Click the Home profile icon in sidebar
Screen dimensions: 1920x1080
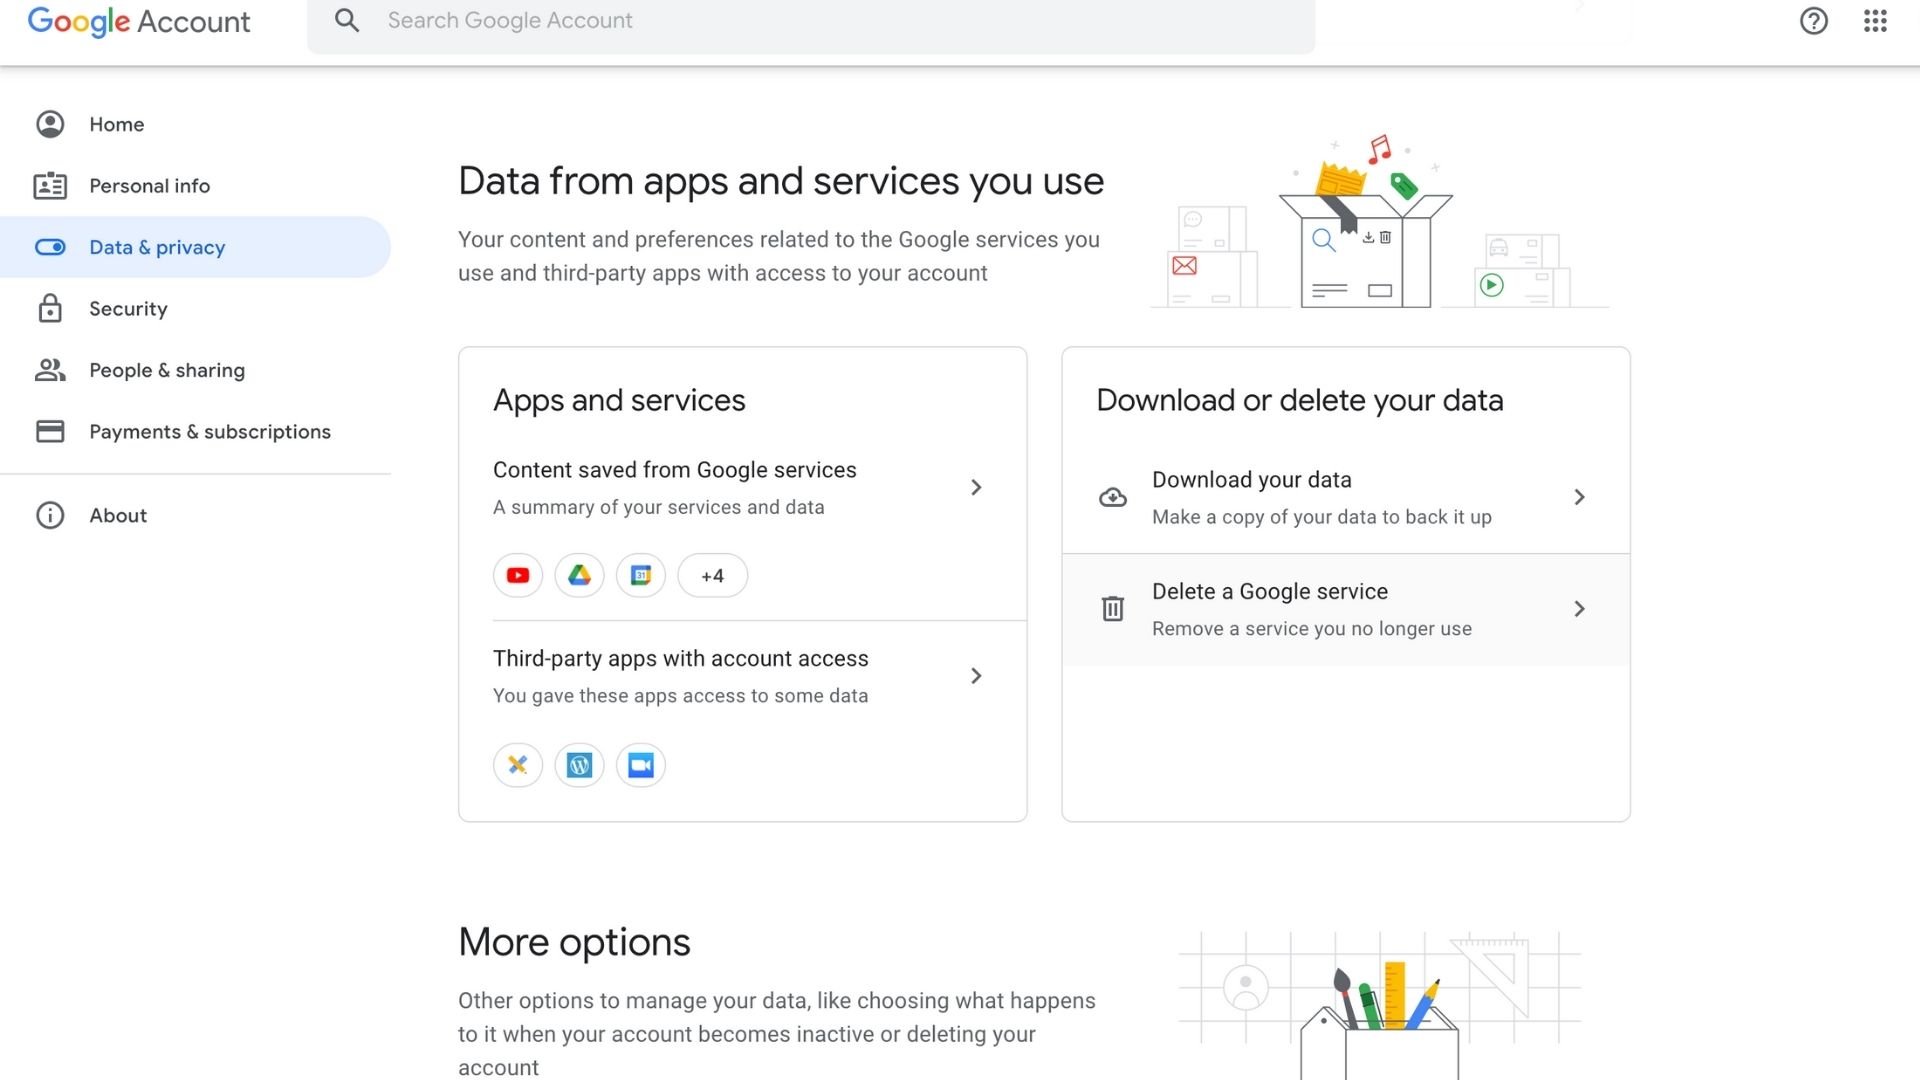(x=50, y=124)
